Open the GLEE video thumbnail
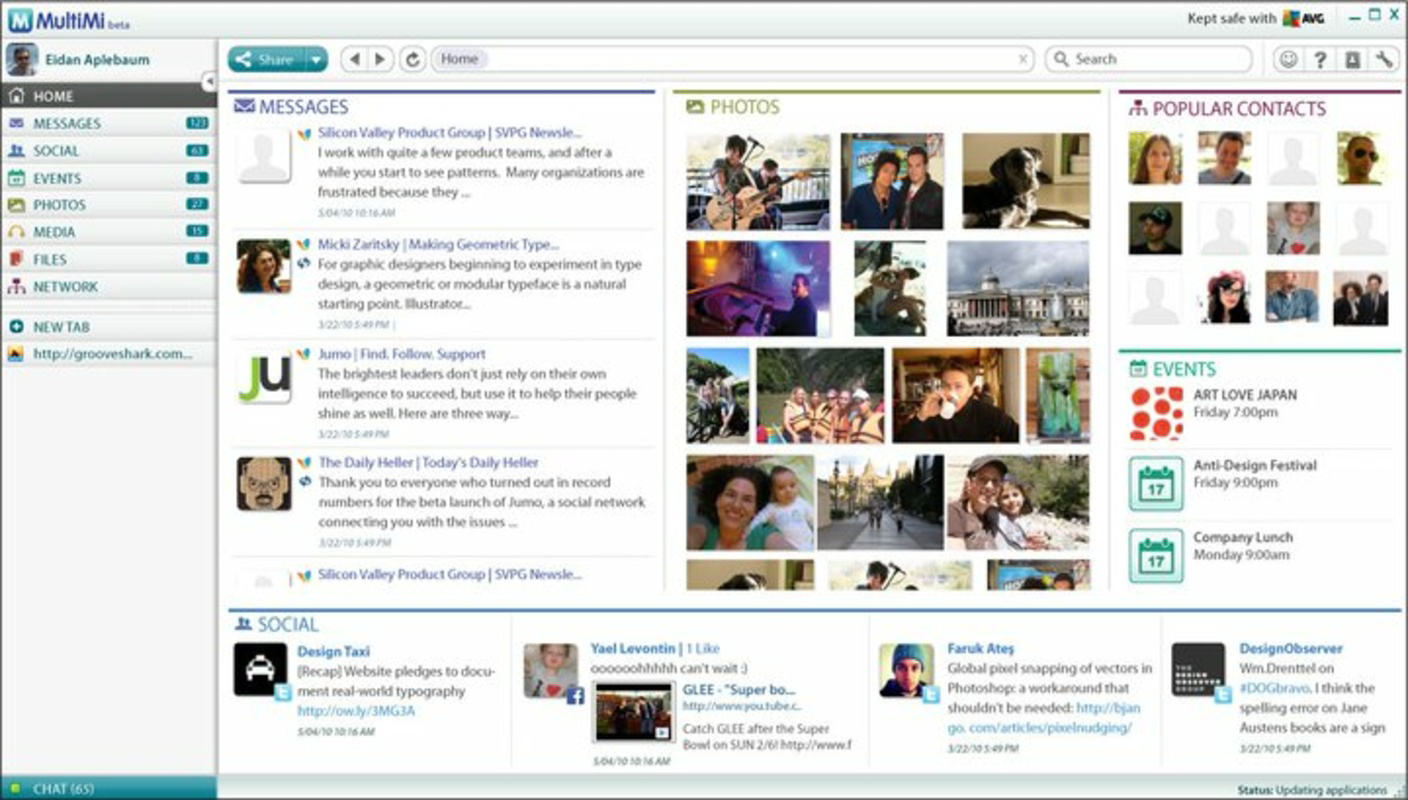 (633, 711)
